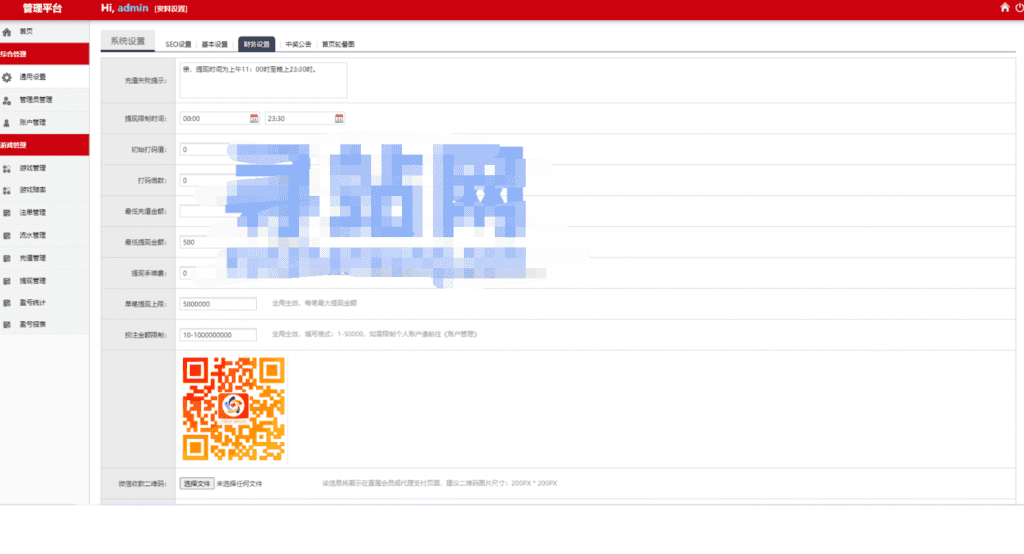This screenshot has height=554, width=1024.
Task: Open 通用设置 gear icon in sidebar
Action: pos(7,77)
